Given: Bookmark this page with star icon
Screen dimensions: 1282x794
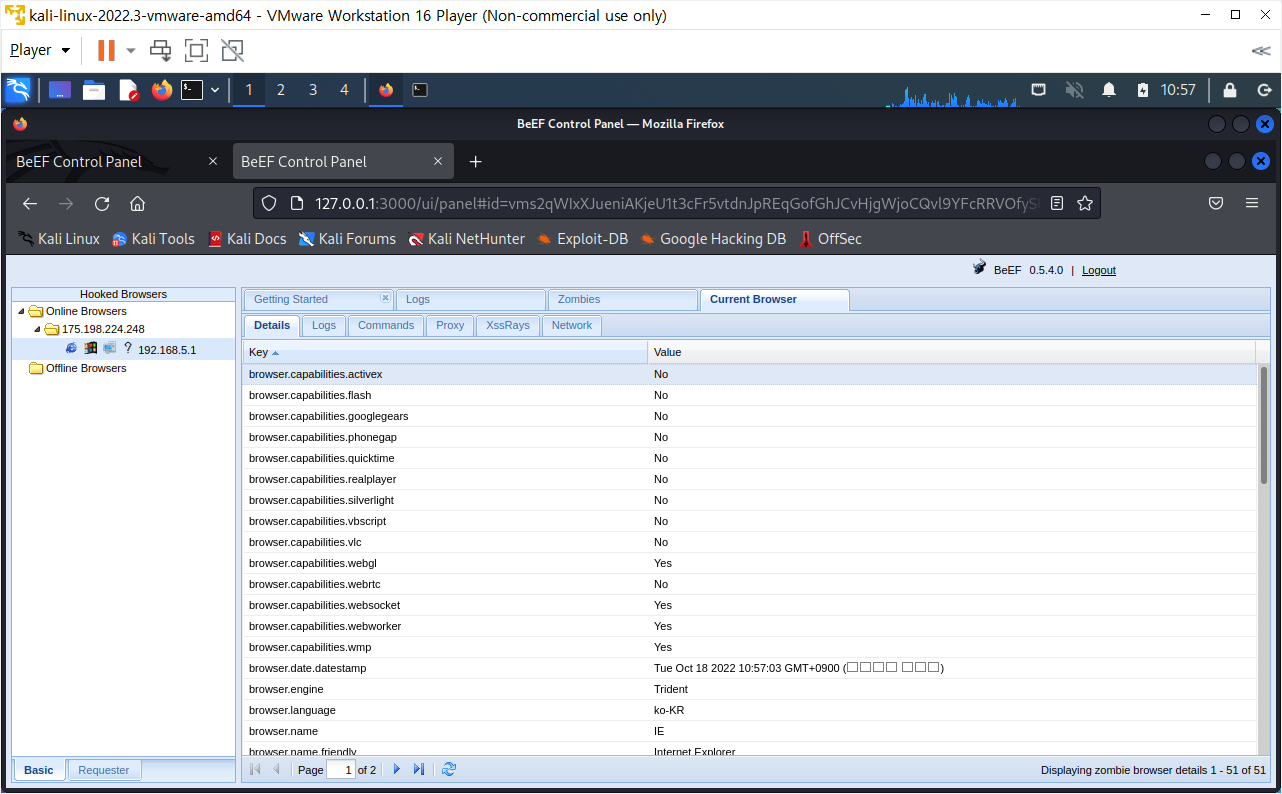Looking at the screenshot, I should click(x=1084, y=203).
